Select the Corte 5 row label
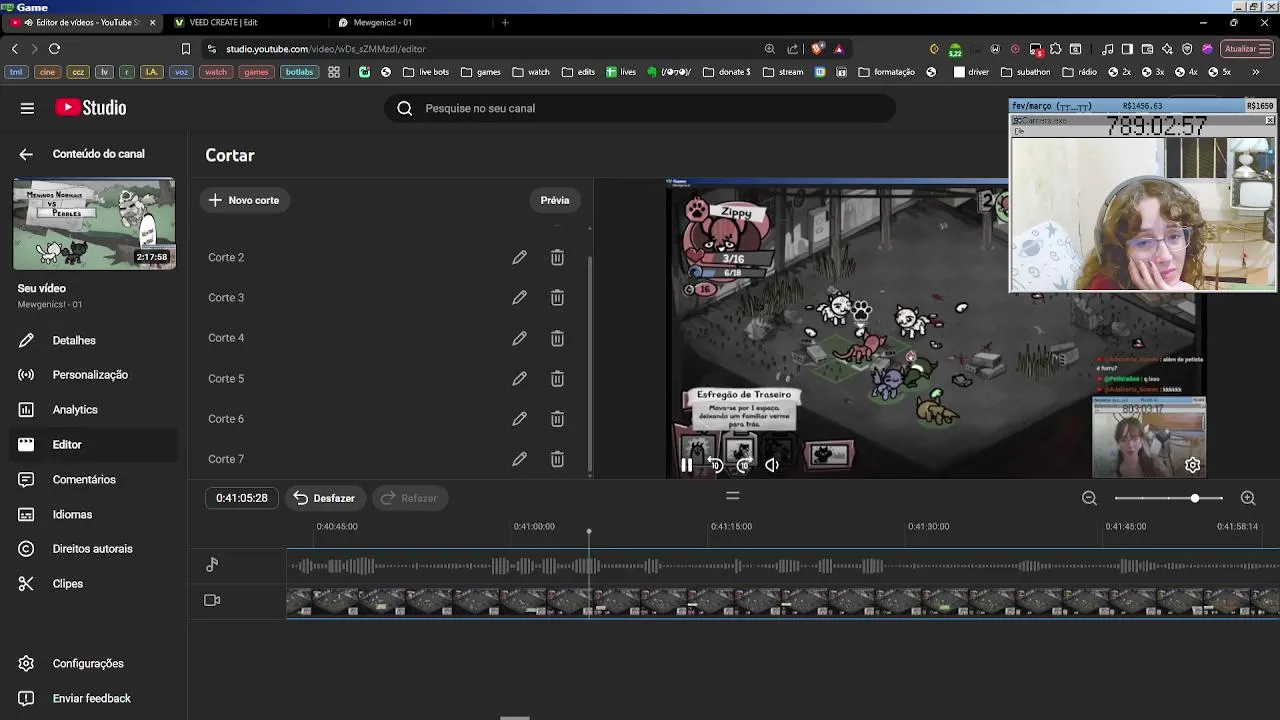Viewport: 1280px width, 720px height. point(226,378)
